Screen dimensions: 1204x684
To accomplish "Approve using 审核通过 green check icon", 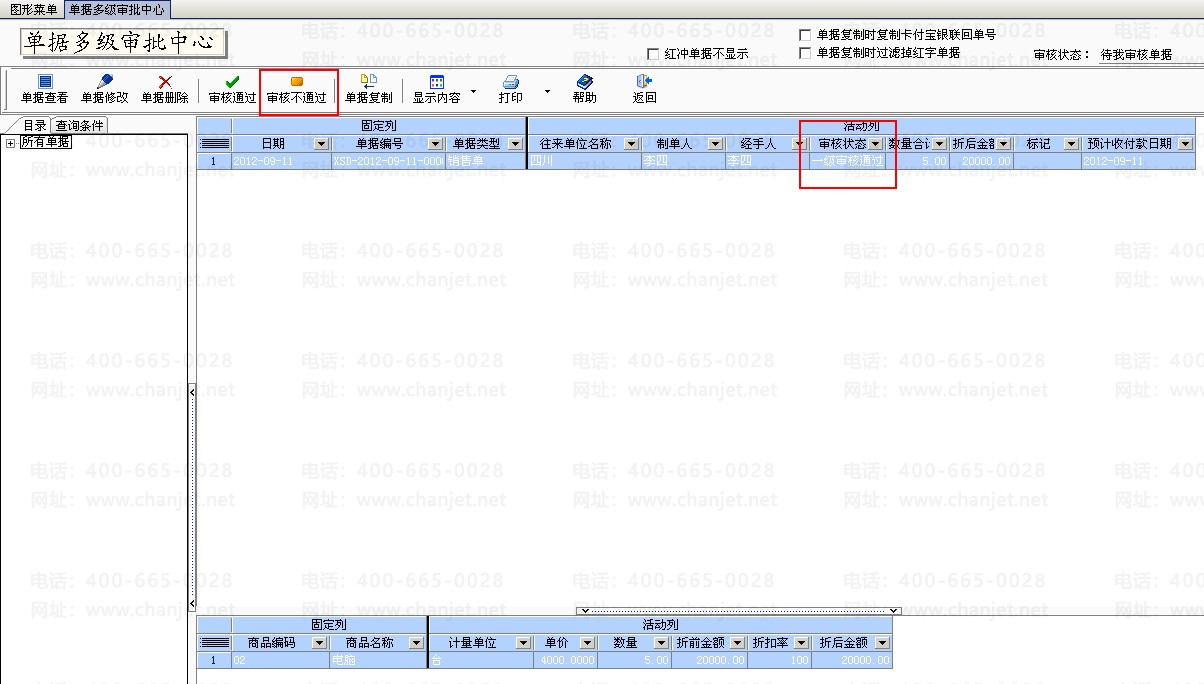I will coord(232,82).
